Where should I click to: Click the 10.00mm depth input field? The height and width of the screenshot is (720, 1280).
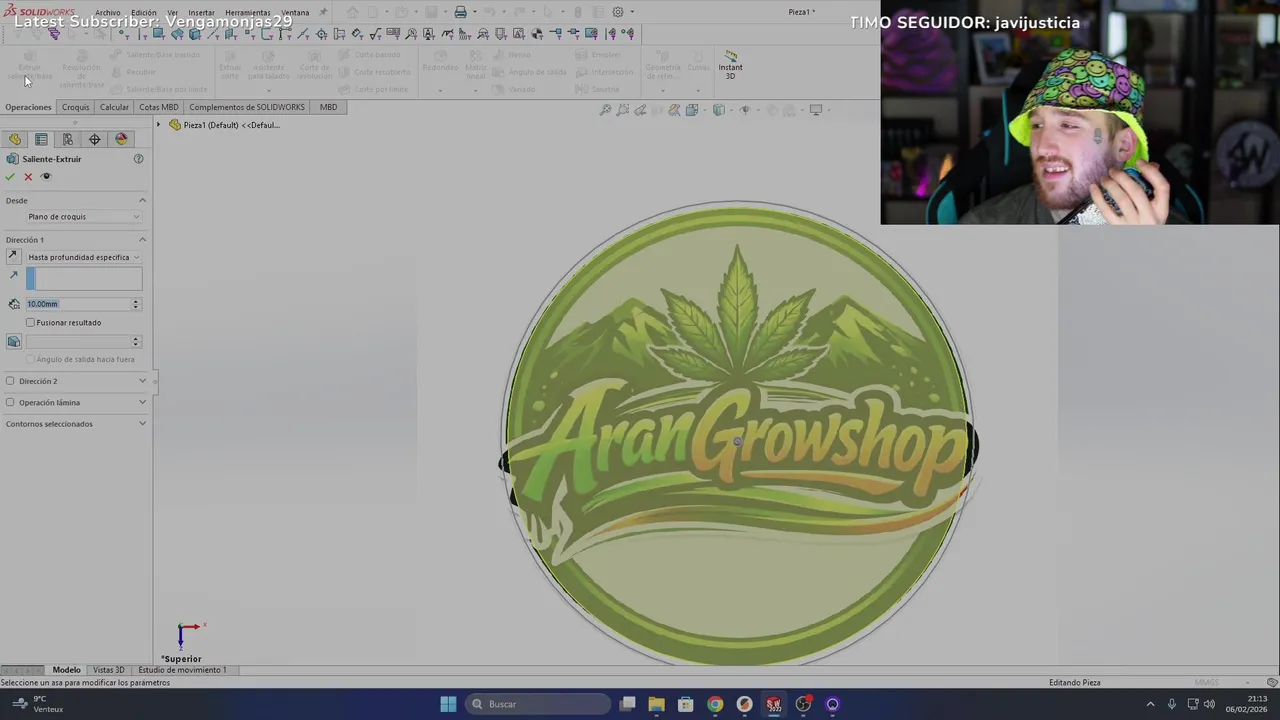[78, 304]
